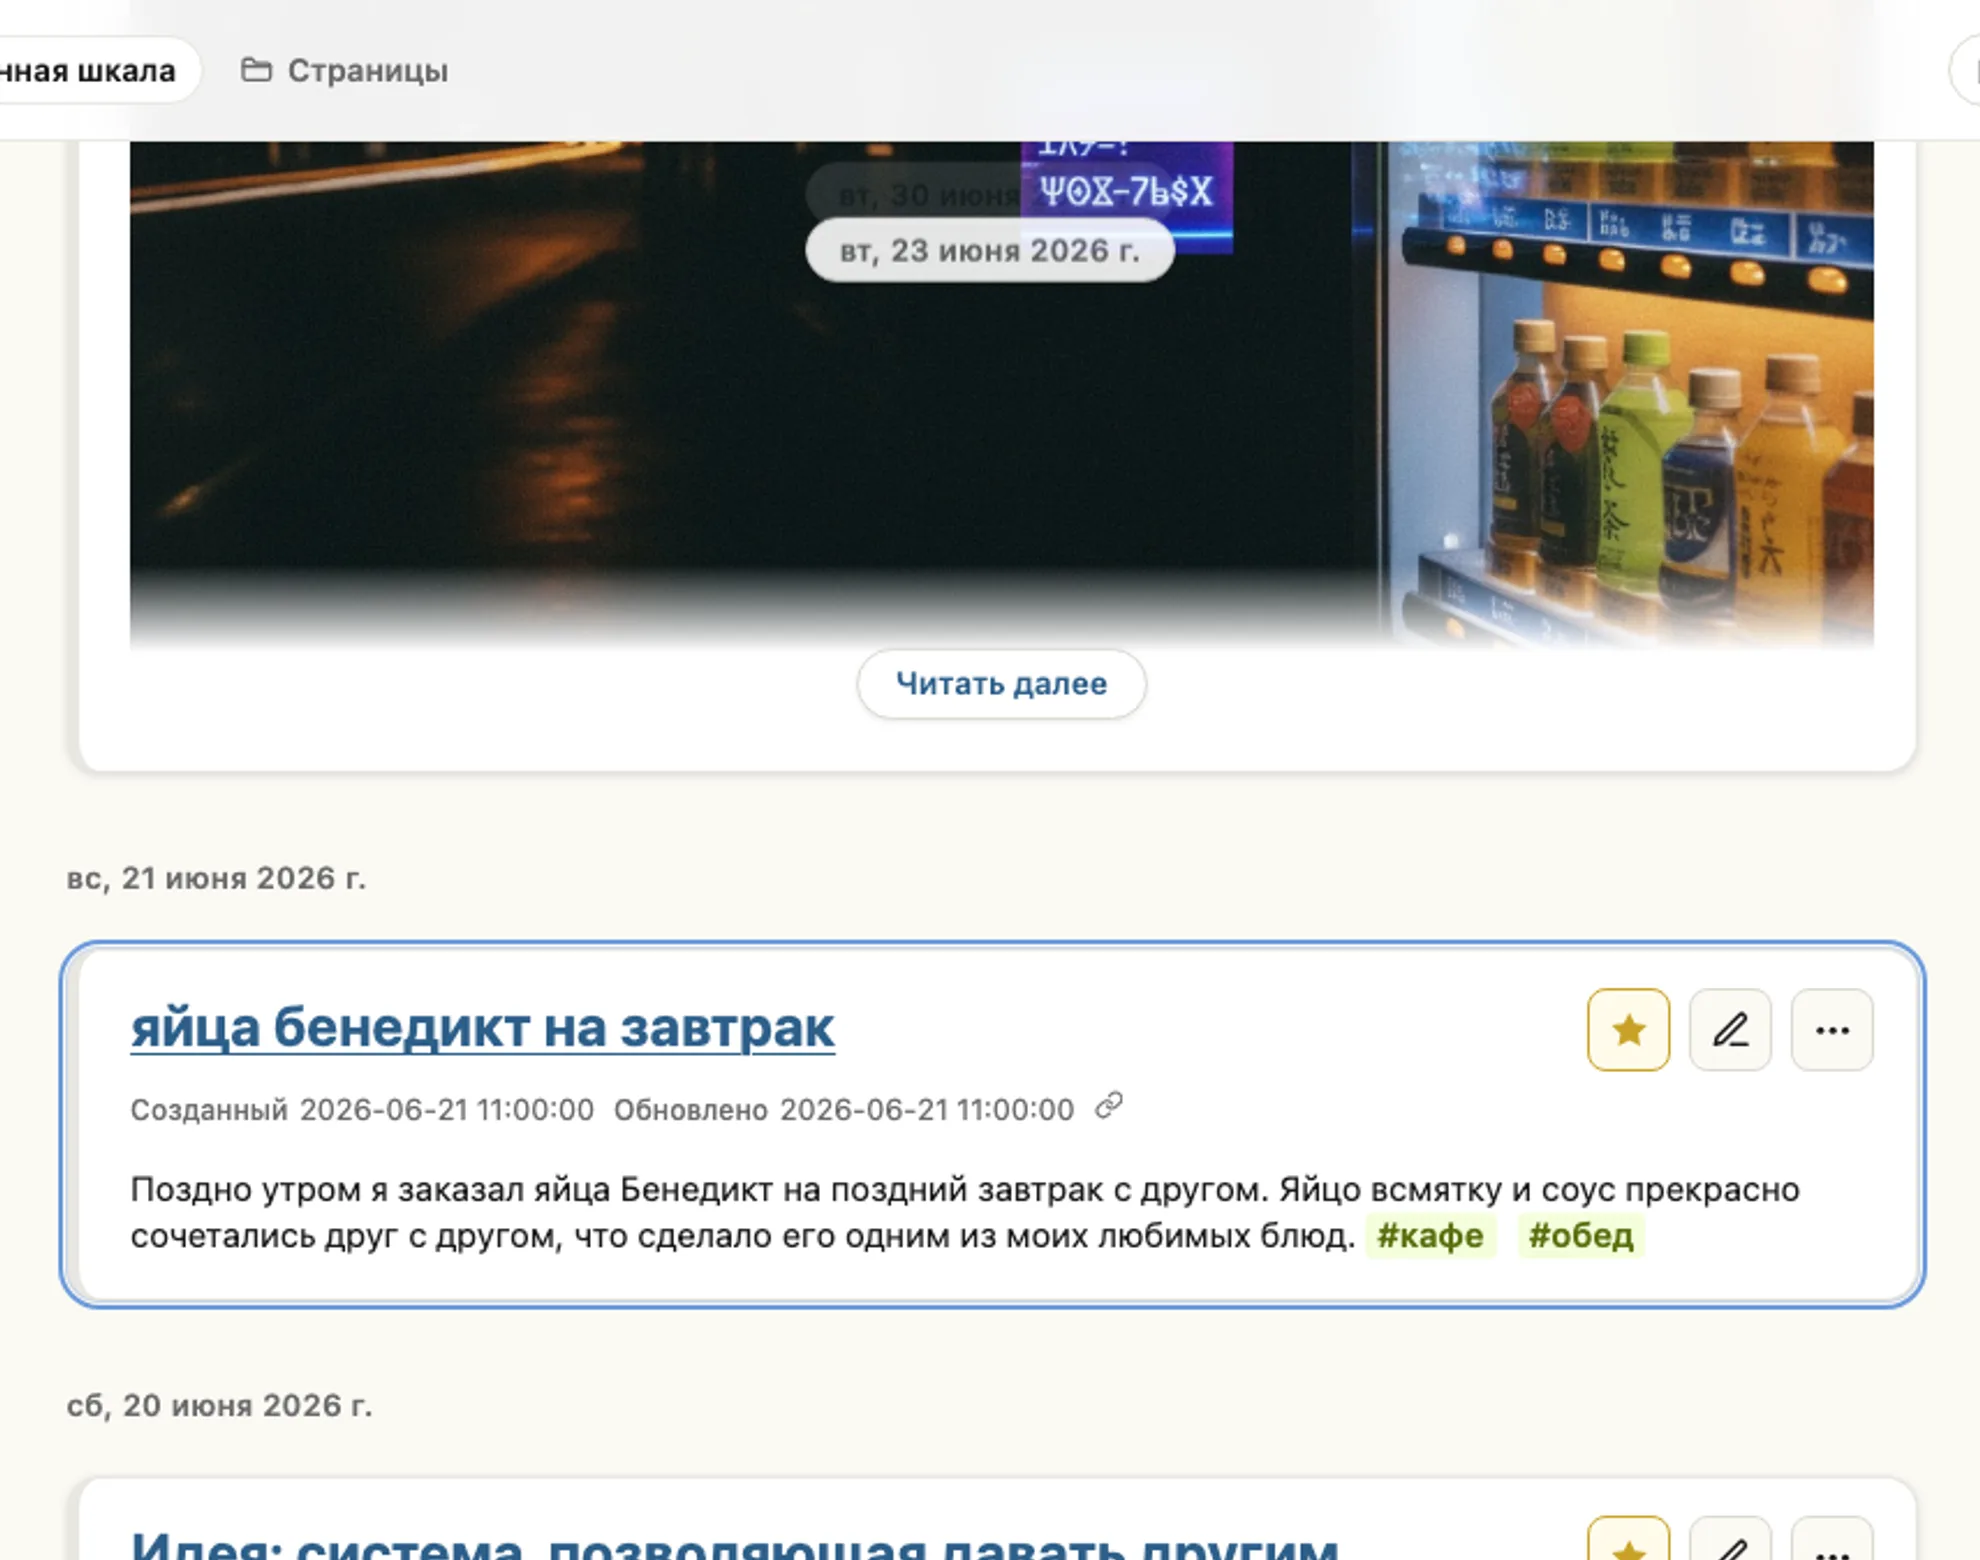Click the entry text starting Поздно утром
Screen dimensions: 1980x1560
click(965, 1213)
